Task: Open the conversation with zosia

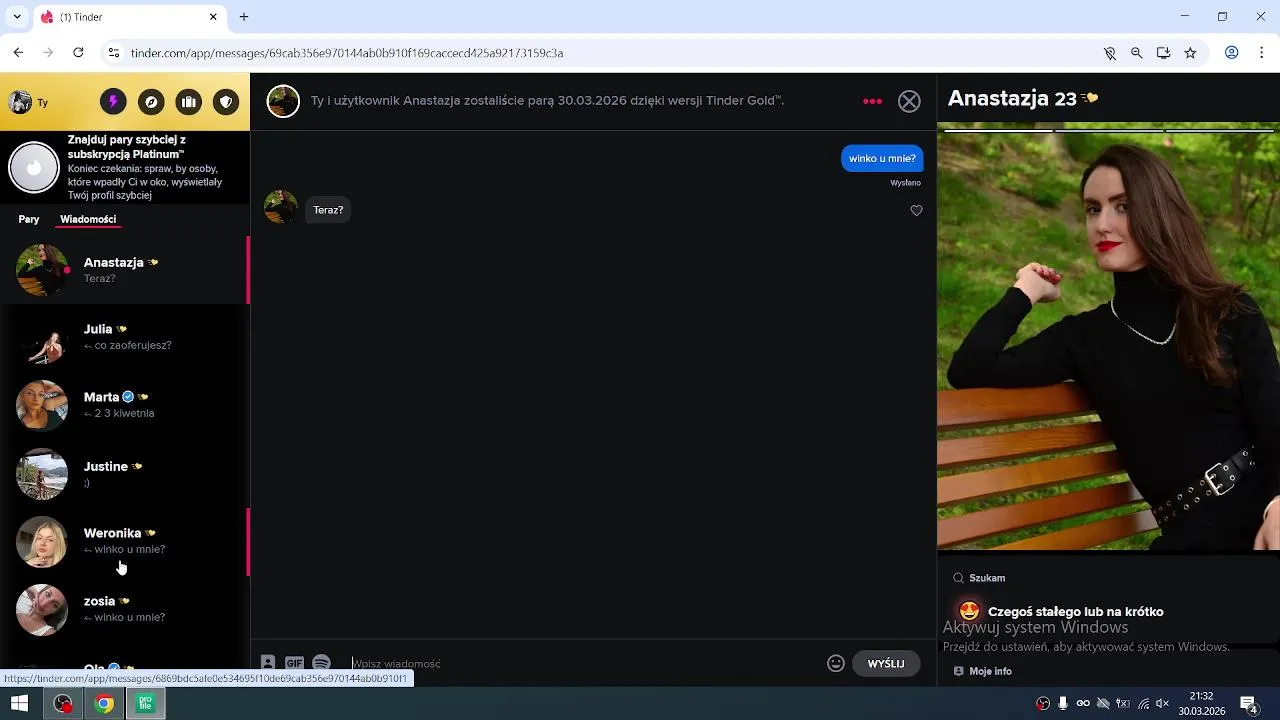Action: pyautogui.click(x=124, y=609)
